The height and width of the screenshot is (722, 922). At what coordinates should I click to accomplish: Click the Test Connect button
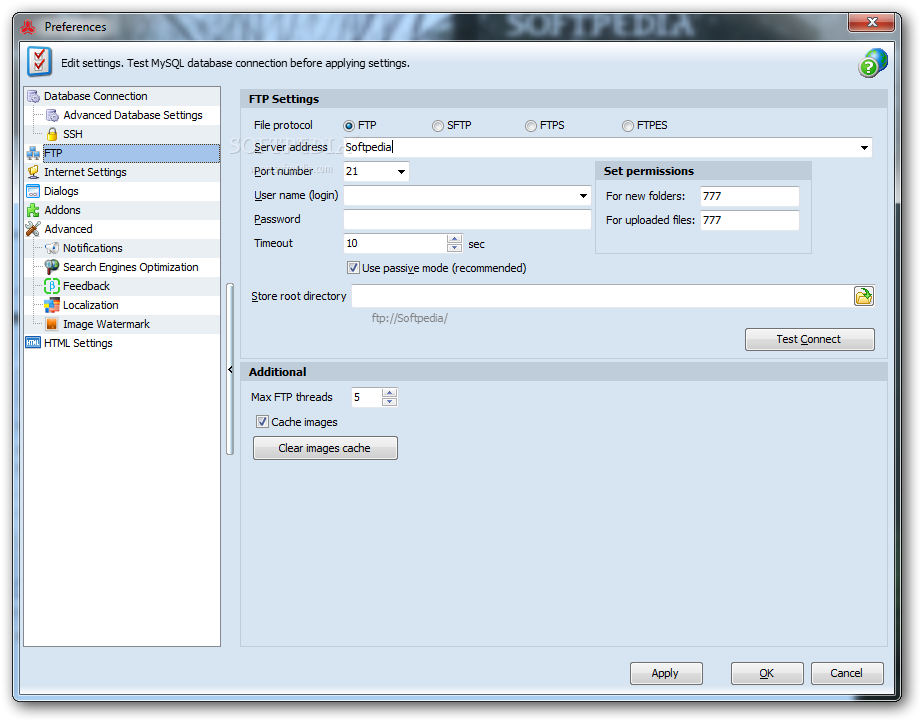[809, 339]
